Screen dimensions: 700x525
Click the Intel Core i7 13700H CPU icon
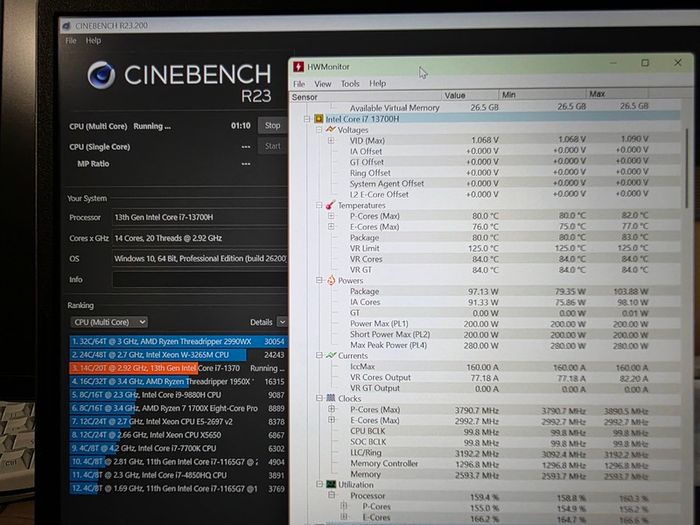tap(319, 119)
